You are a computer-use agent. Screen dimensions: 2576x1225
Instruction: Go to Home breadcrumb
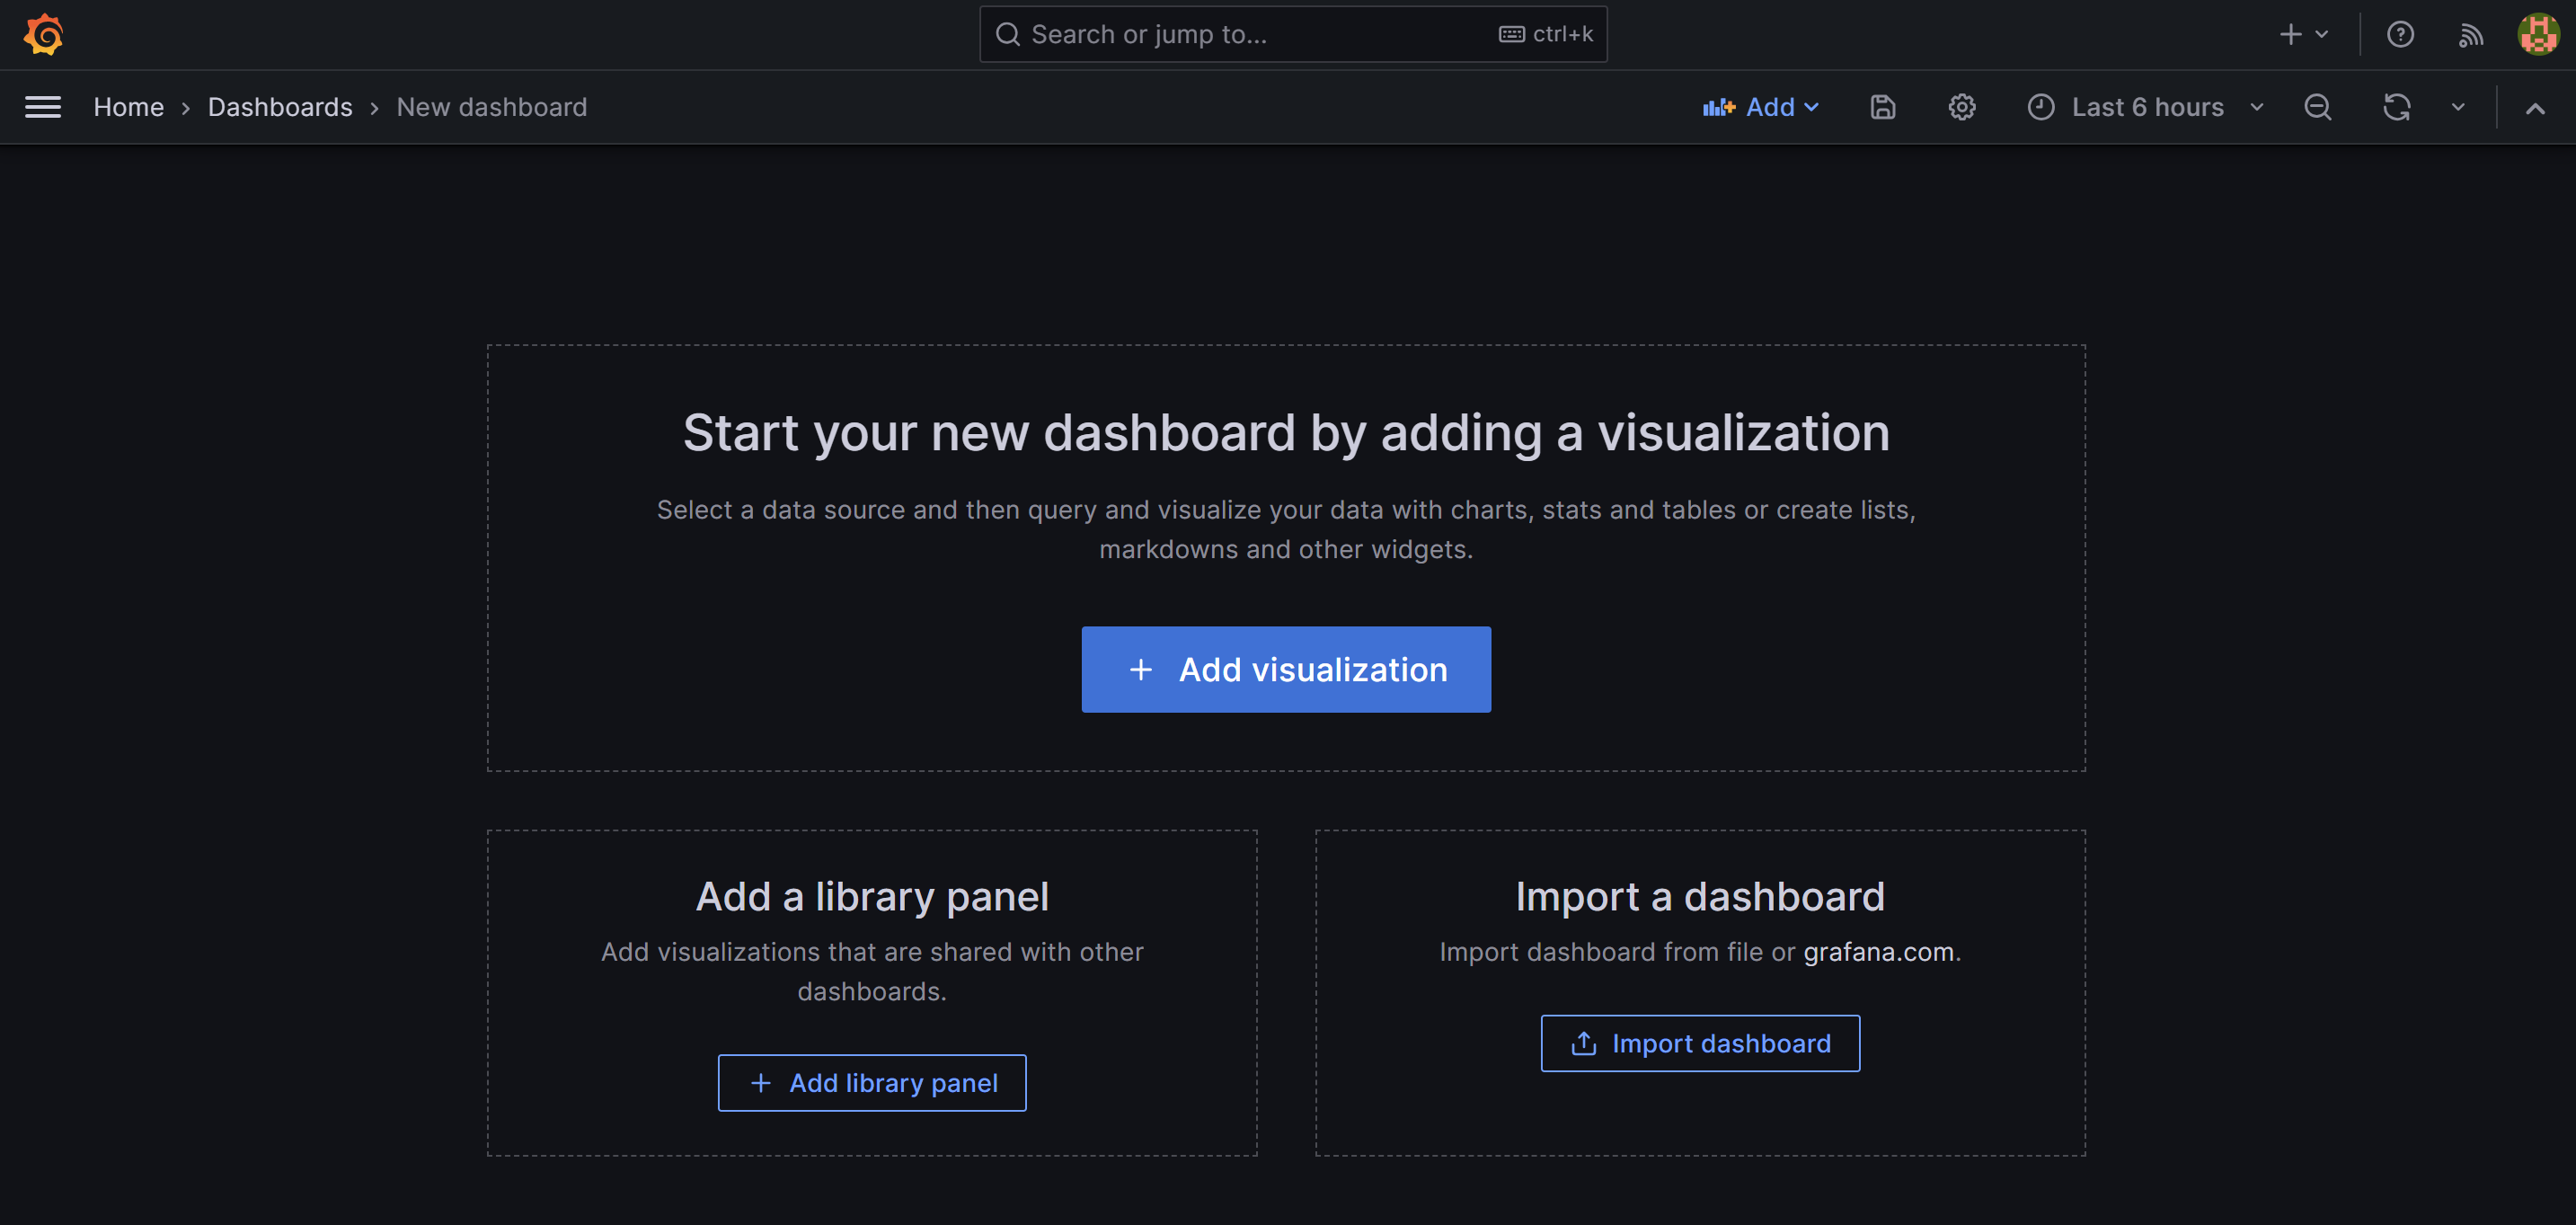(128, 107)
